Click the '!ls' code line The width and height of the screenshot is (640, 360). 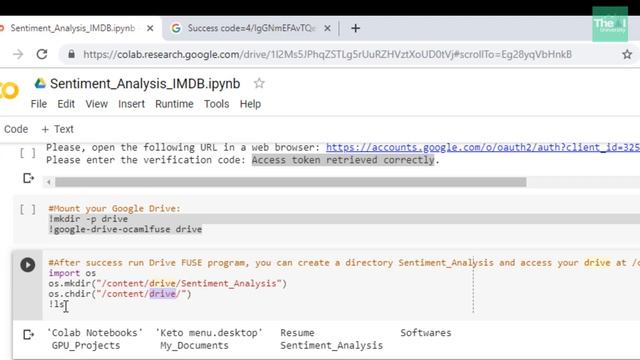[56, 304]
